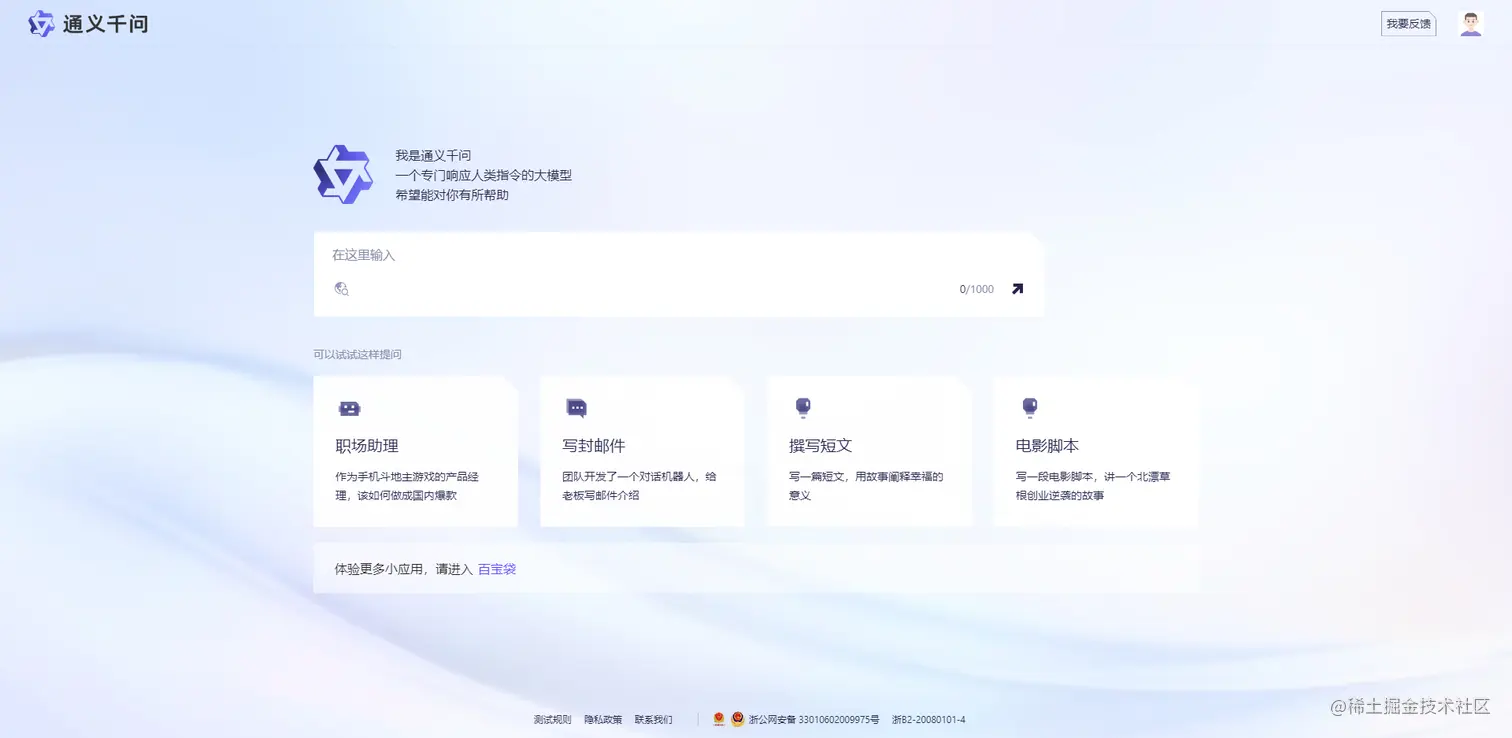1512x738 pixels.
Task: Click the 可以试试这样提问 hint label
Action: (x=358, y=354)
